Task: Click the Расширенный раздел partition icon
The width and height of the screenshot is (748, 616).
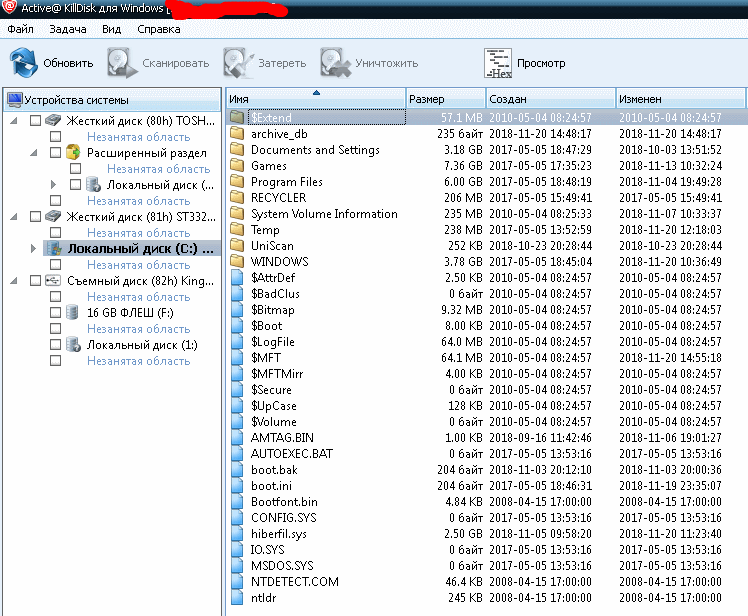Action: point(72,153)
